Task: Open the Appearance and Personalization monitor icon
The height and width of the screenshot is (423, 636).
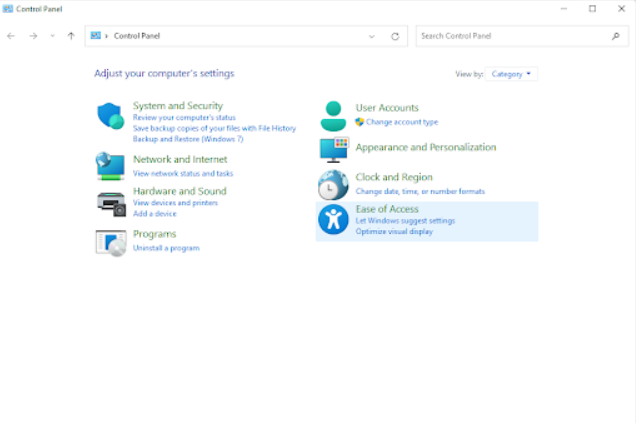Action: pyautogui.click(x=334, y=150)
